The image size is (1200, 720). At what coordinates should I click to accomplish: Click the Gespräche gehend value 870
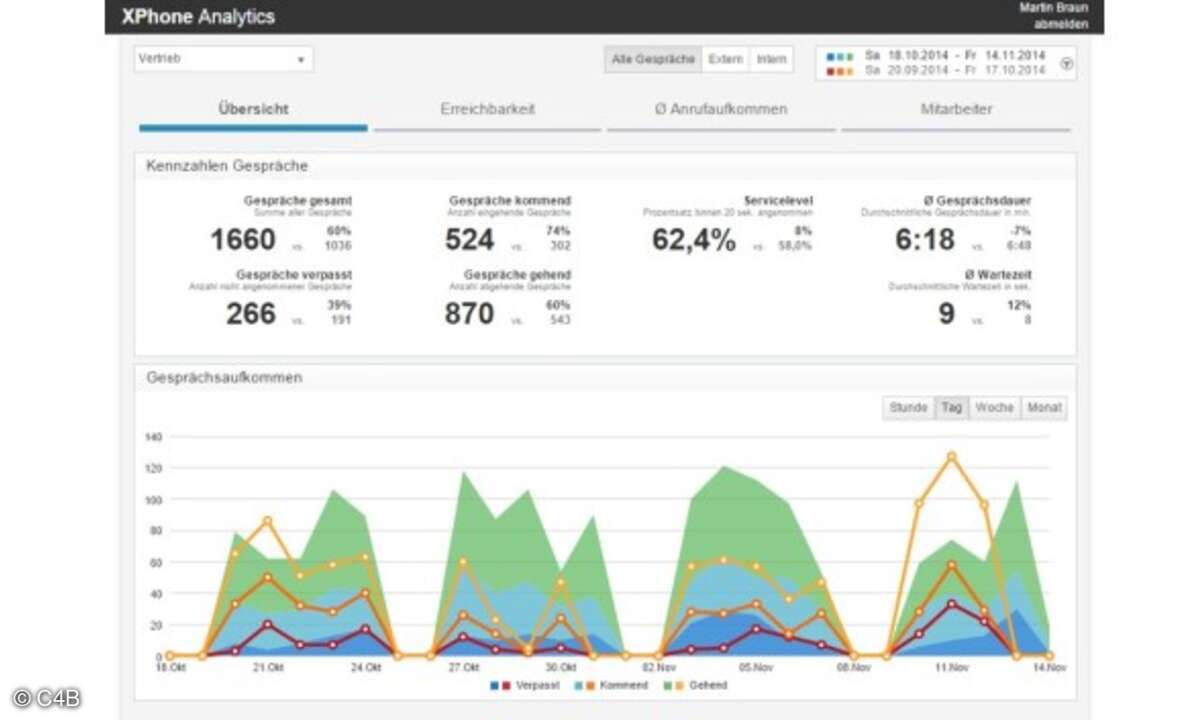pyautogui.click(x=470, y=314)
